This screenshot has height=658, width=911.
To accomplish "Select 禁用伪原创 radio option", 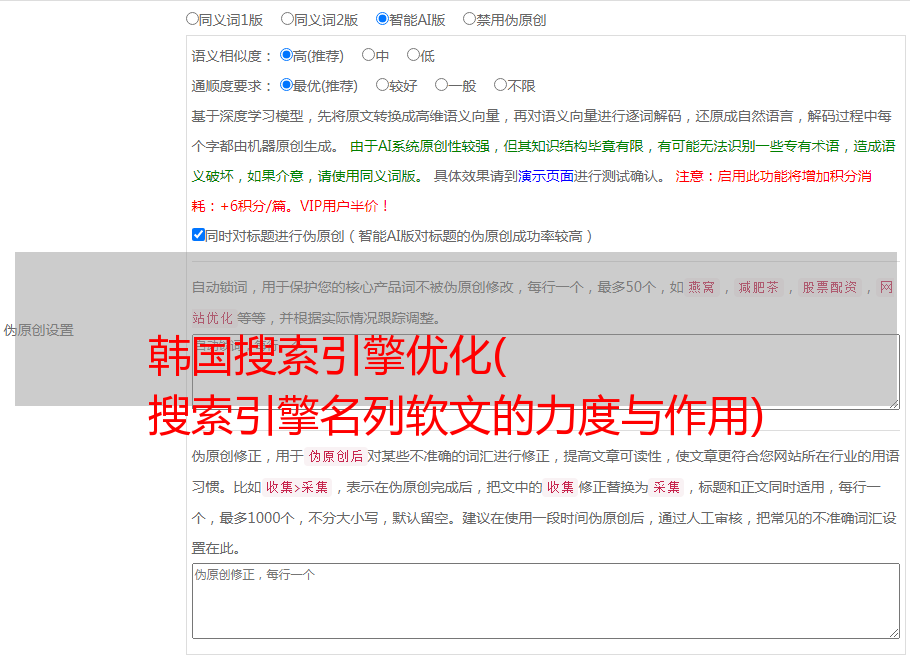I will click(469, 19).
